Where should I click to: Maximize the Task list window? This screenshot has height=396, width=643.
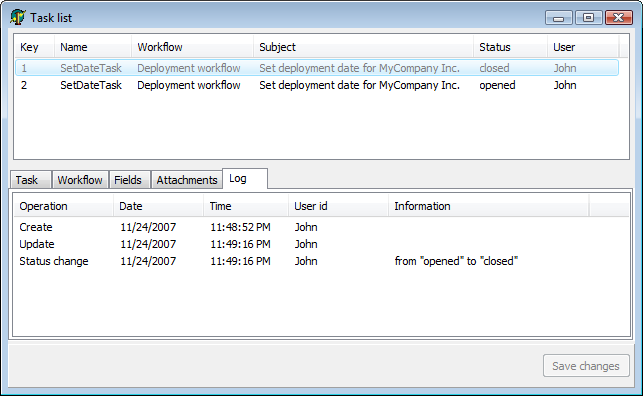point(588,18)
